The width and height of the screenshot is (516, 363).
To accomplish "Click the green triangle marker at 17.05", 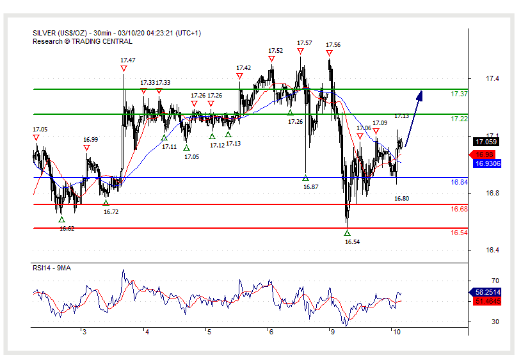I will [186, 148].
